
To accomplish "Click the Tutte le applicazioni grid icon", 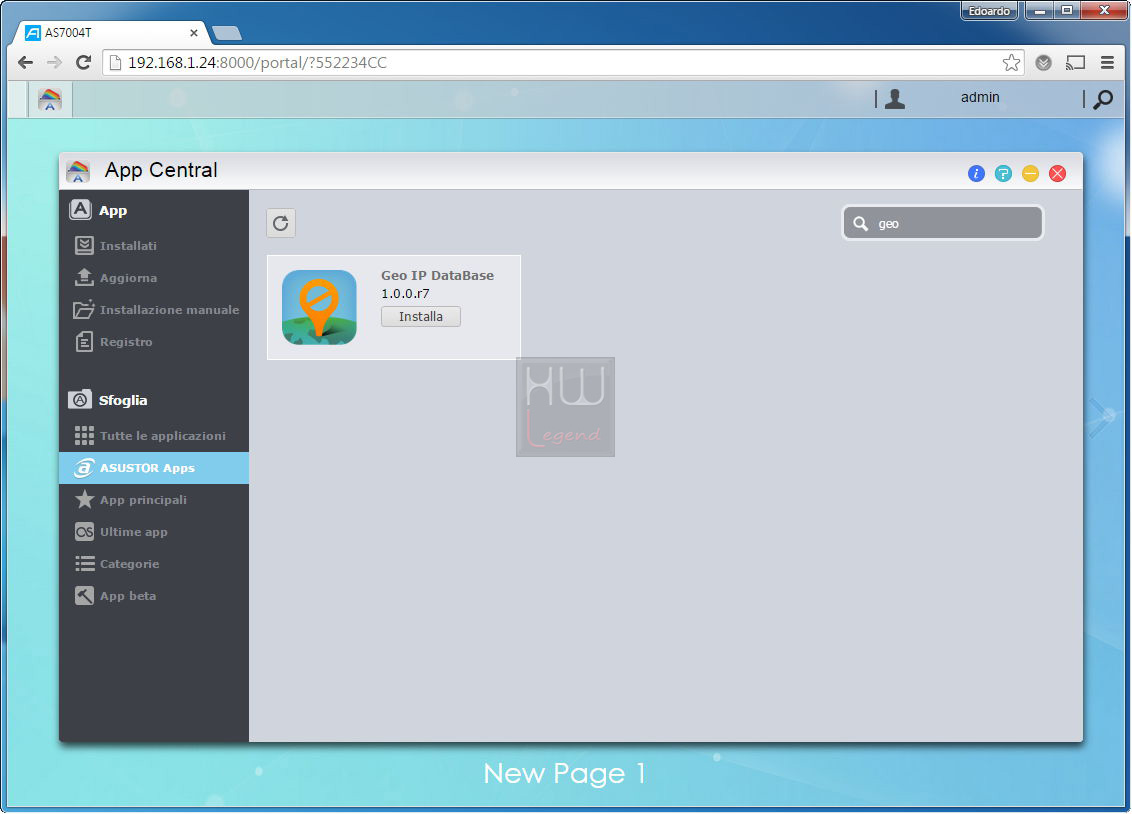I will coord(84,435).
